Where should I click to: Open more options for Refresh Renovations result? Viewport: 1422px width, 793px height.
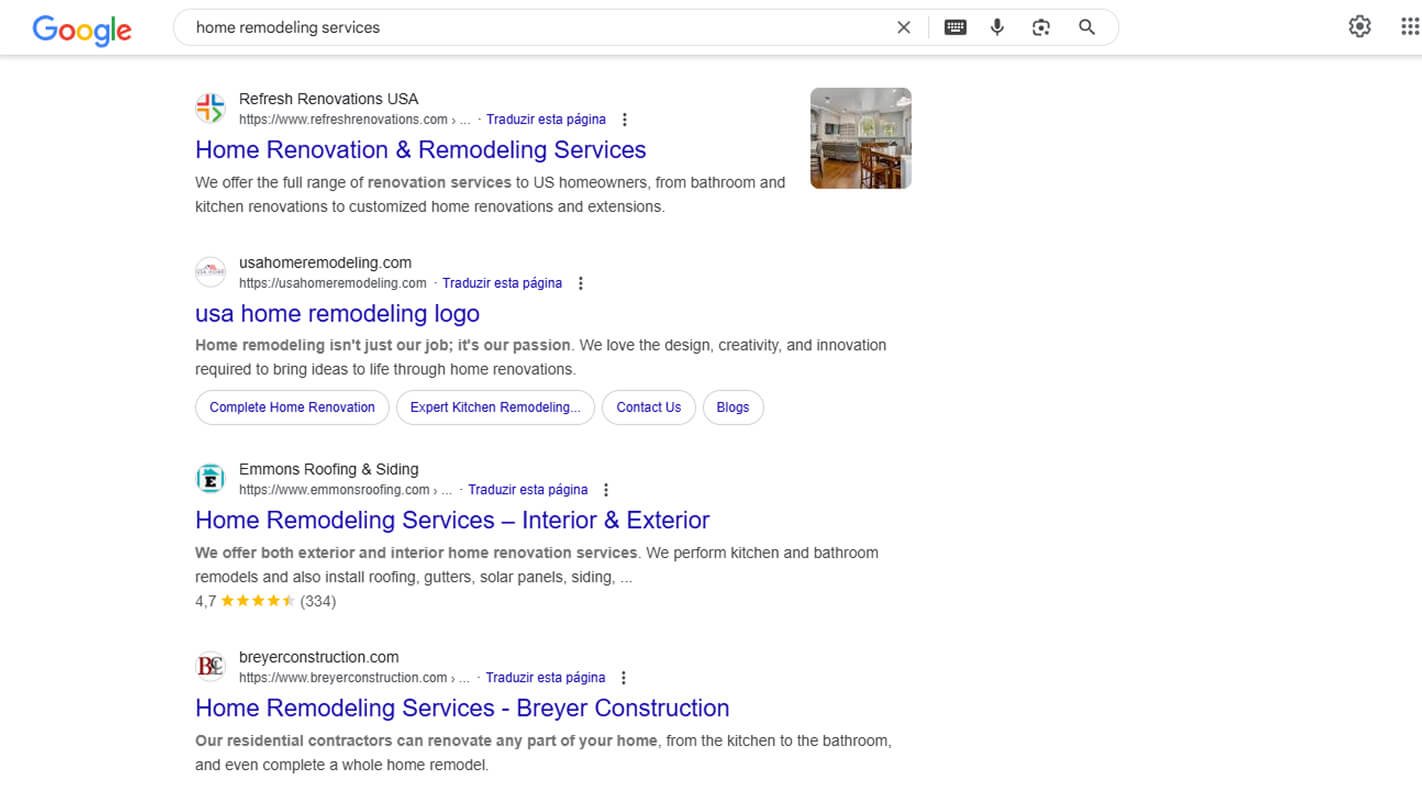625,120
